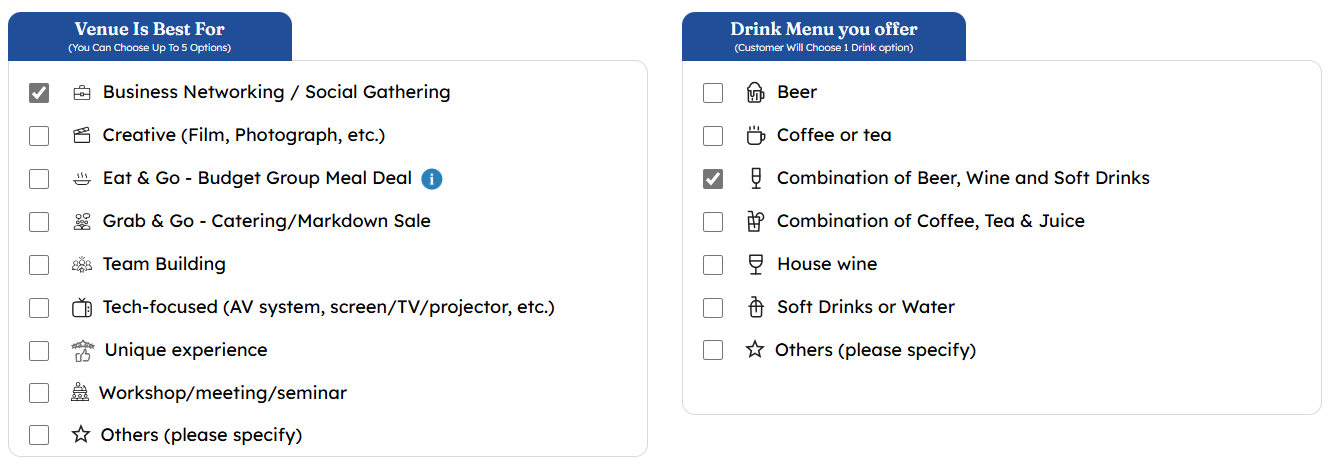Click the briefcase icon for Business Networking
Viewport: 1332px width, 467px height.
coord(82,93)
